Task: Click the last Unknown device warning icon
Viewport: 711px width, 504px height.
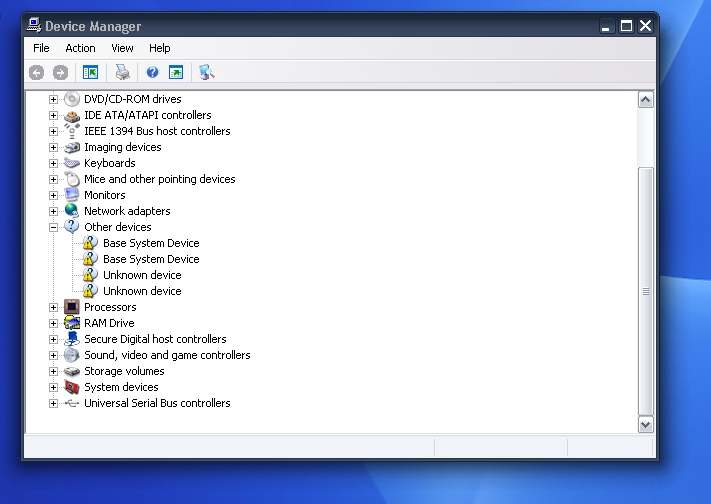Action: coord(90,291)
